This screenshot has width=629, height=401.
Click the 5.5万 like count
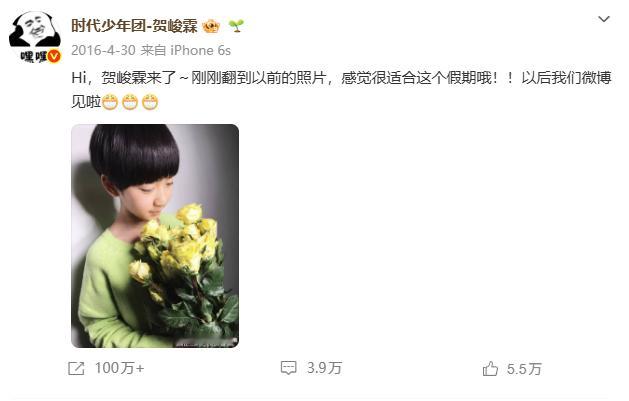tap(524, 369)
